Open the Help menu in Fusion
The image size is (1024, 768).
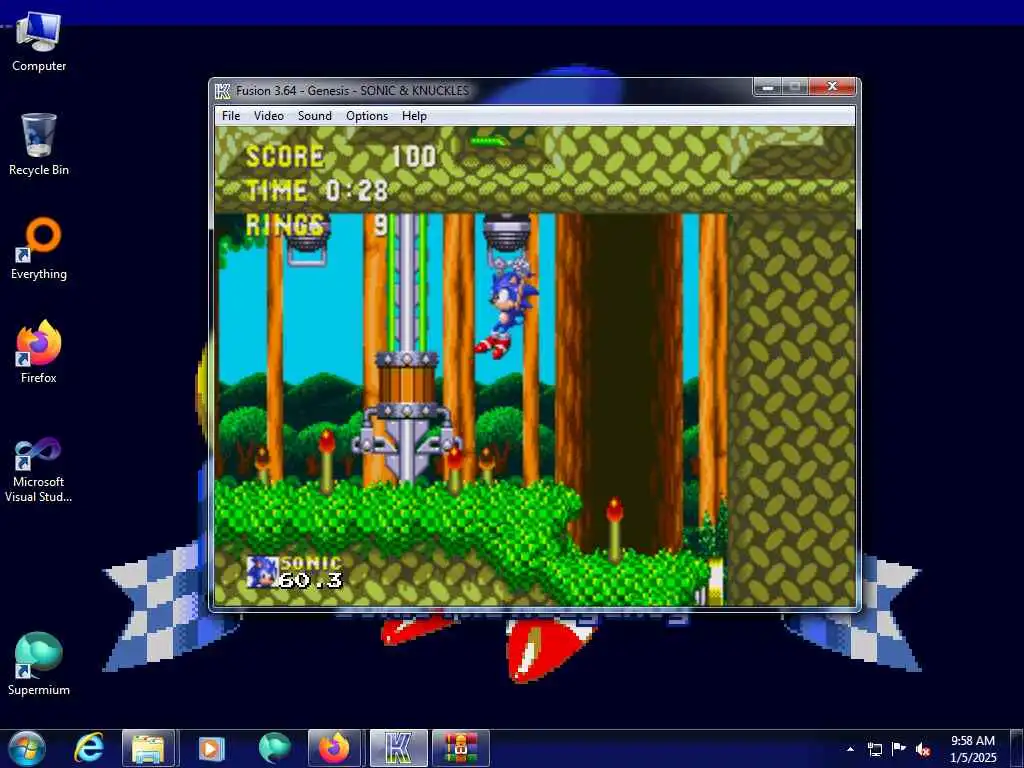(x=414, y=116)
